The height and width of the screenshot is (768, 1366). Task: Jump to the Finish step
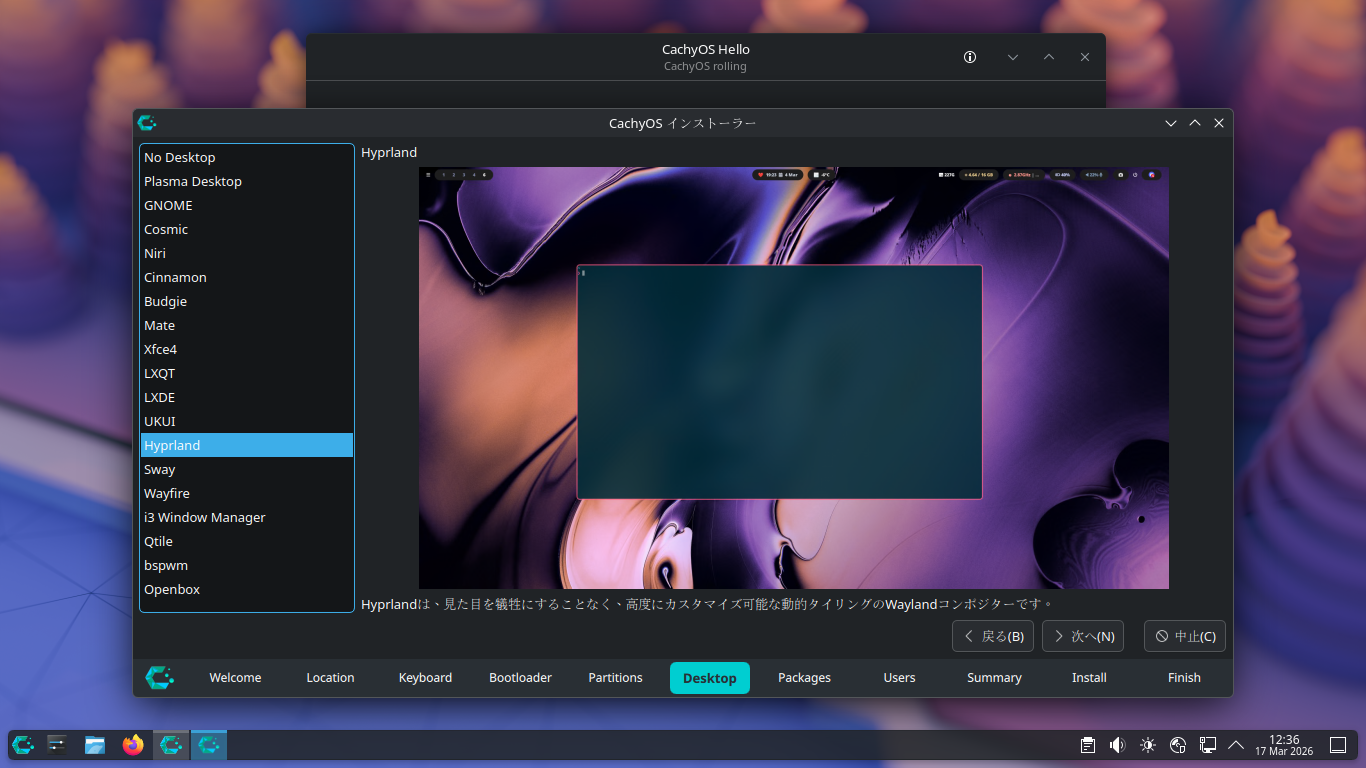tap(1184, 678)
